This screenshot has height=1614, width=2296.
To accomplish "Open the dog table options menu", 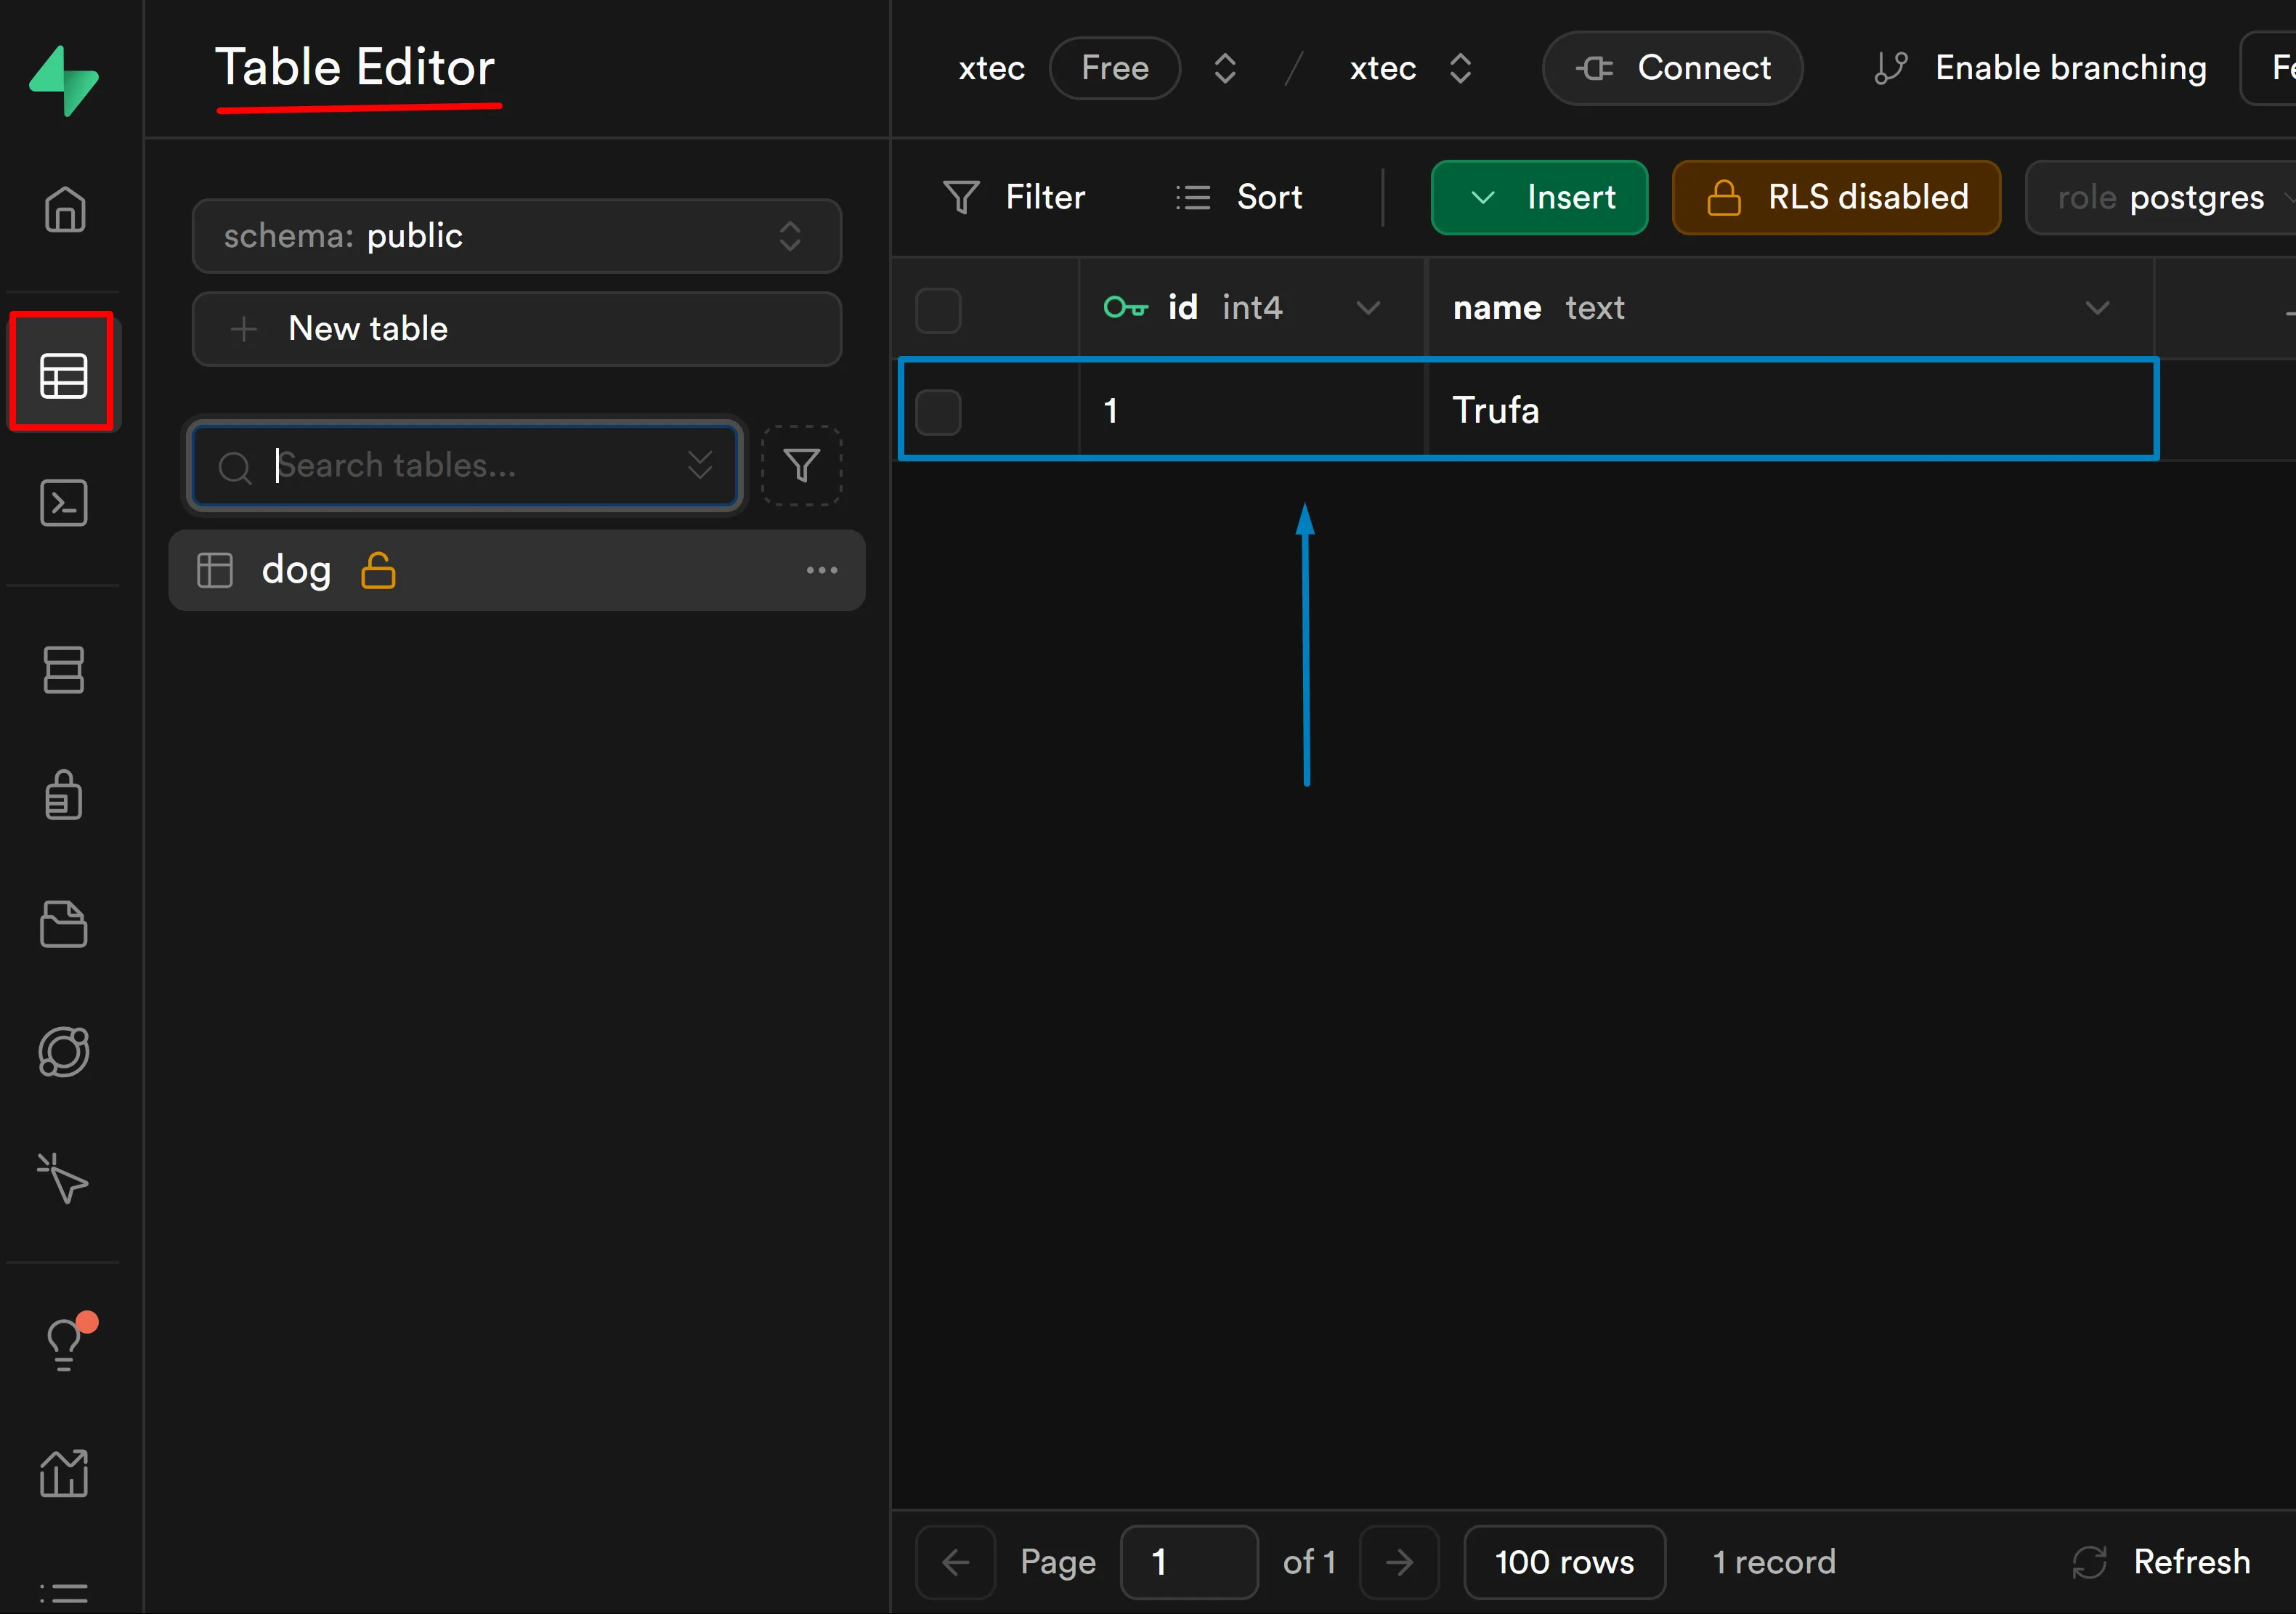I will pos(821,570).
